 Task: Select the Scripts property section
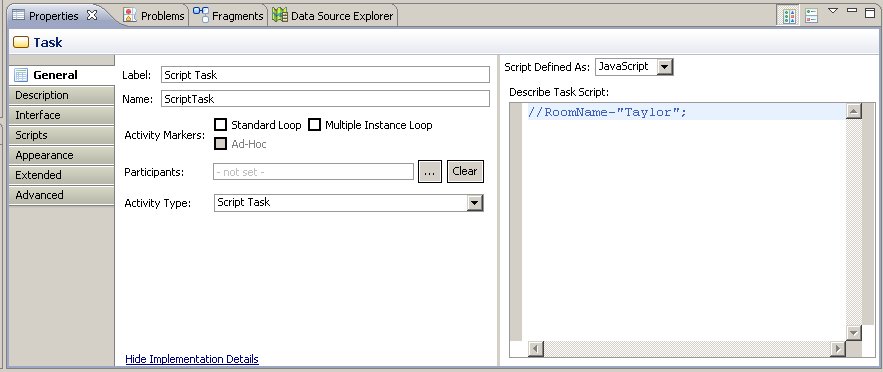(x=61, y=135)
